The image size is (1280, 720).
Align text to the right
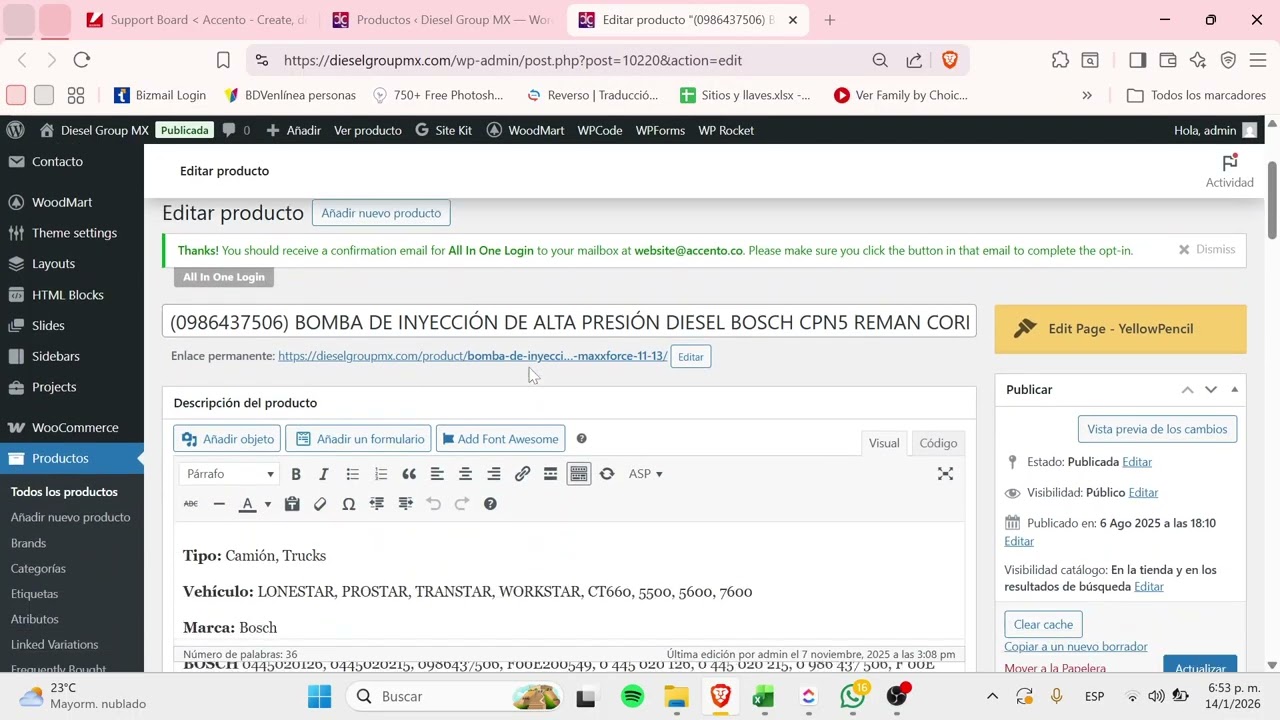click(x=494, y=474)
